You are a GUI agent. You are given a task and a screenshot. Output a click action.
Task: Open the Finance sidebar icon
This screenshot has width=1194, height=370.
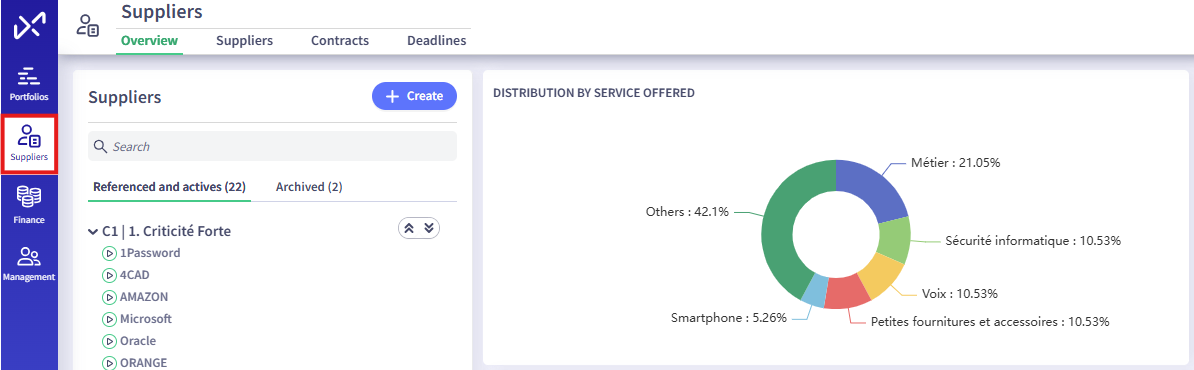28,205
